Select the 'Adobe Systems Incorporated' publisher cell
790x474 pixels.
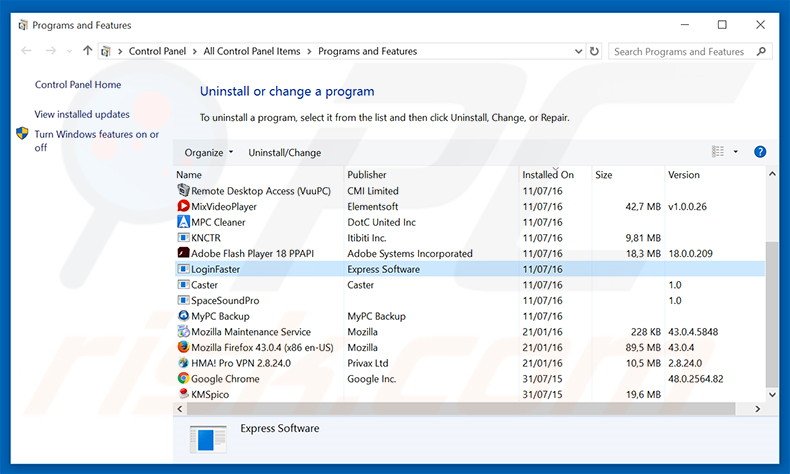click(410, 253)
